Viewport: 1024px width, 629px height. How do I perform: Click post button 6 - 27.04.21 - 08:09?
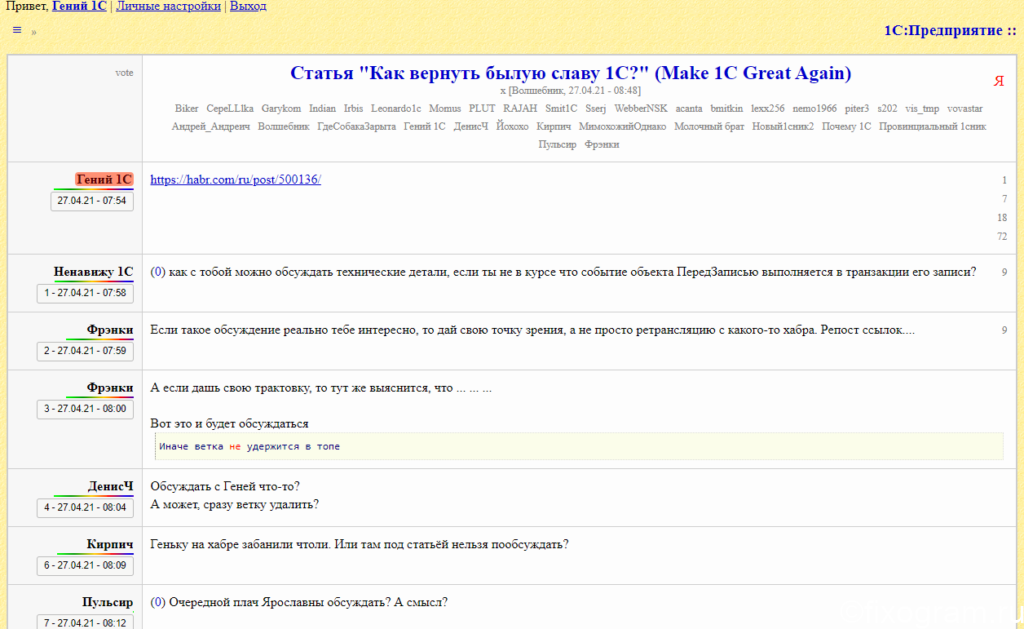tap(86, 566)
